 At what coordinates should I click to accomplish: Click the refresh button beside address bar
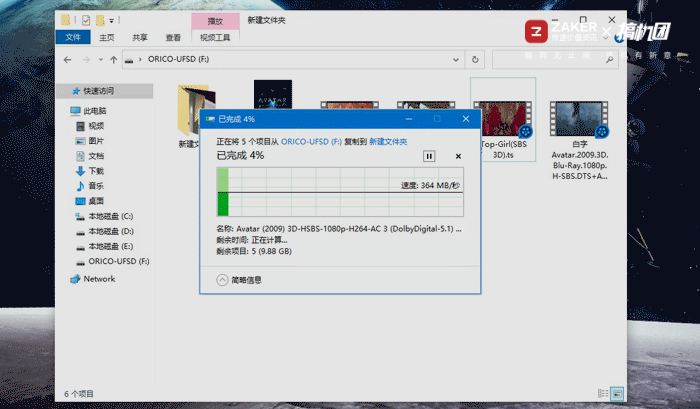pos(475,59)
